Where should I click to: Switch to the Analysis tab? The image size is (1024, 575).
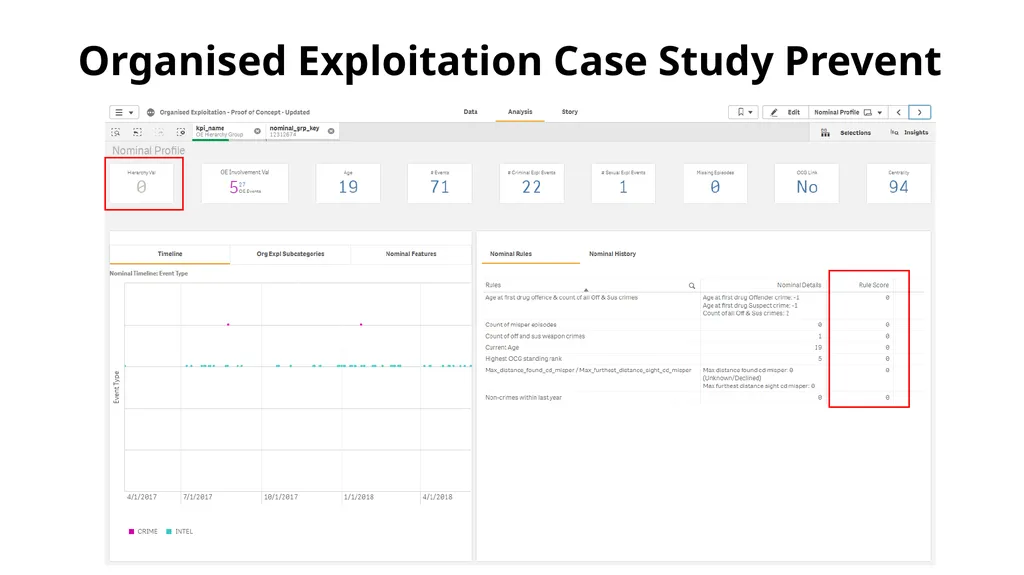tap(520, 112)
